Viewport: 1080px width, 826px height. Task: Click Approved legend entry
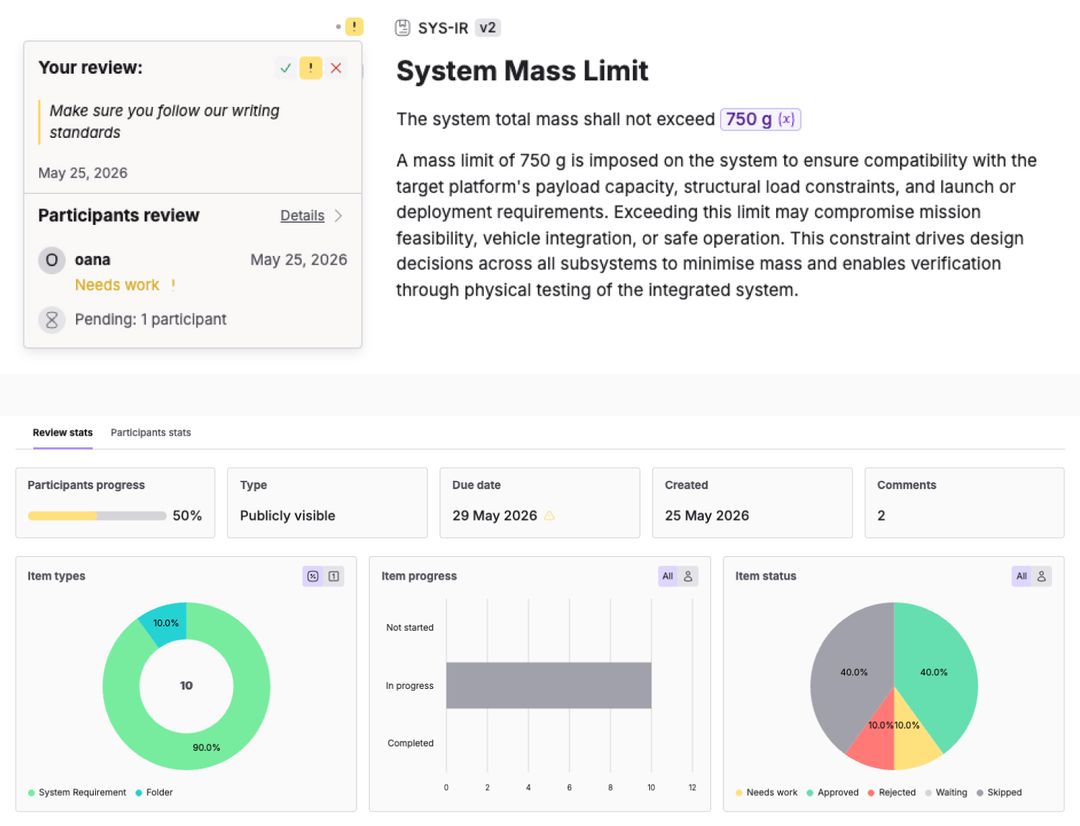[833, 792]
